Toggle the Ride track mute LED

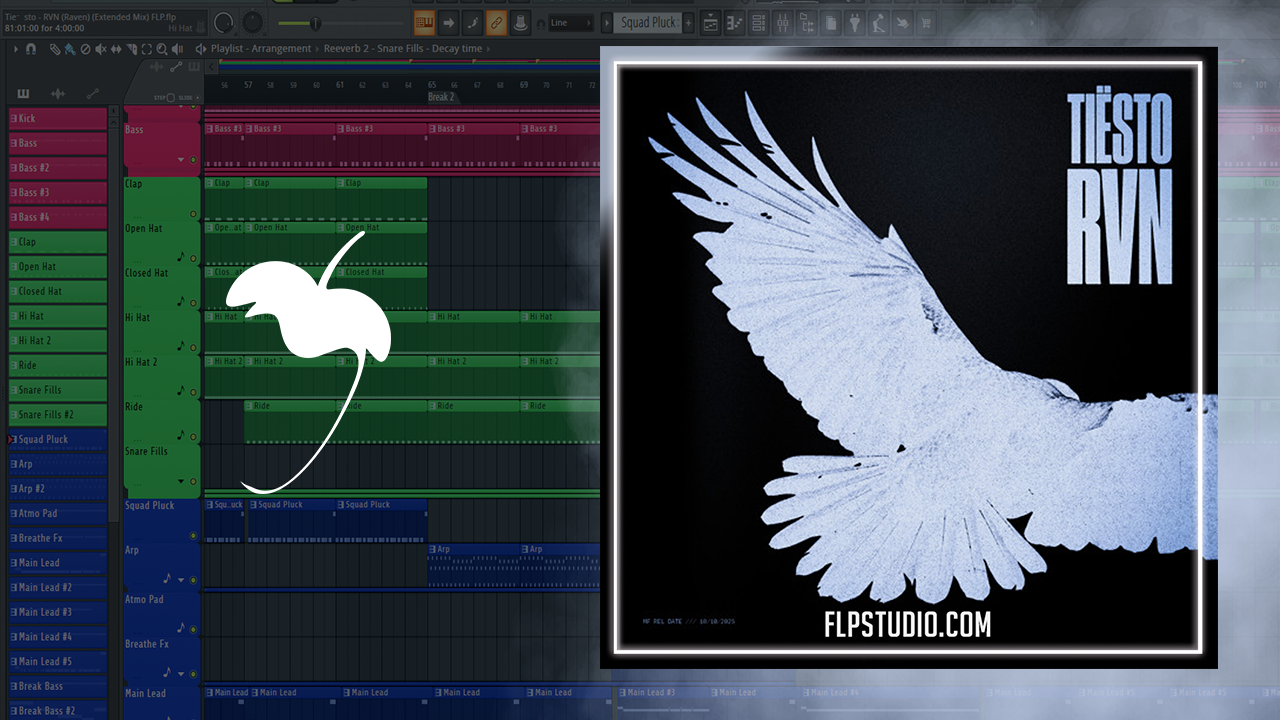(193, 436)
